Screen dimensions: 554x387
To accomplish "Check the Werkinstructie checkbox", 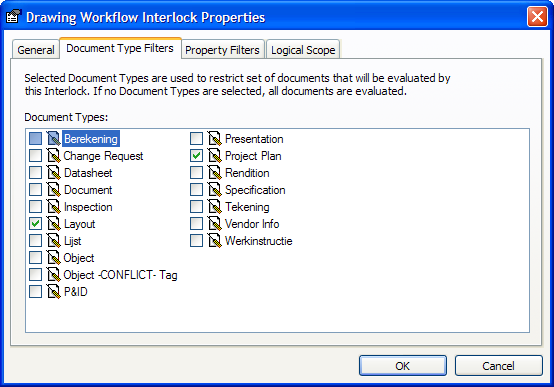I will [x=196, y=241].
